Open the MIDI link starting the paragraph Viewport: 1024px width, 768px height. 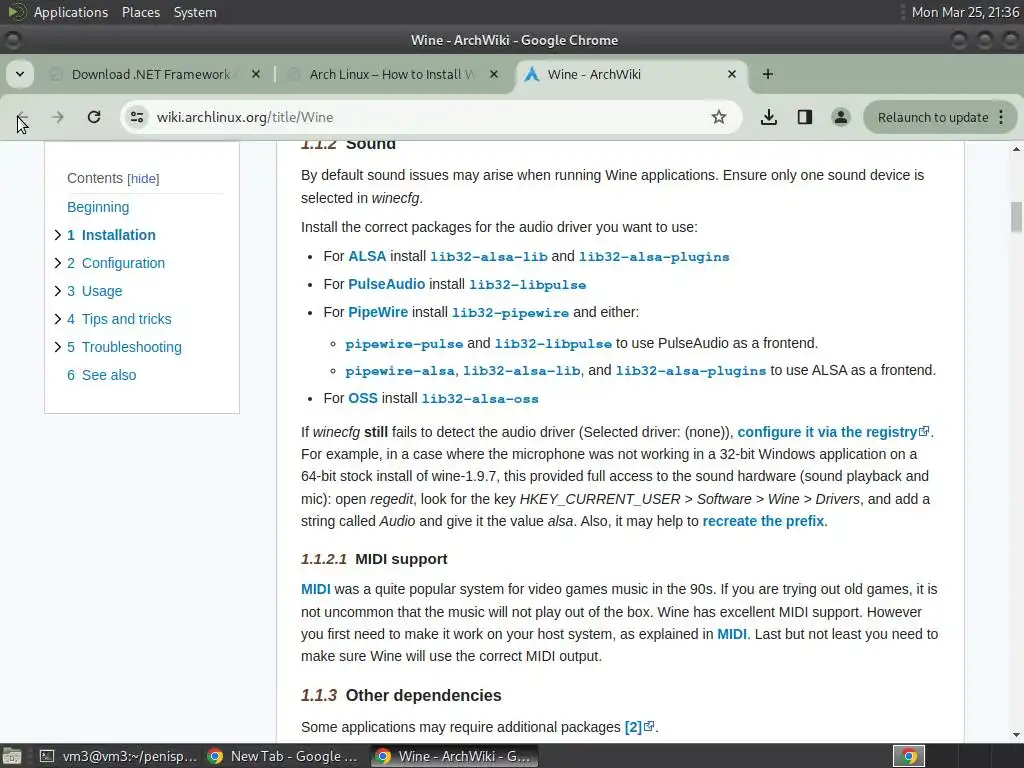(315, 589)
